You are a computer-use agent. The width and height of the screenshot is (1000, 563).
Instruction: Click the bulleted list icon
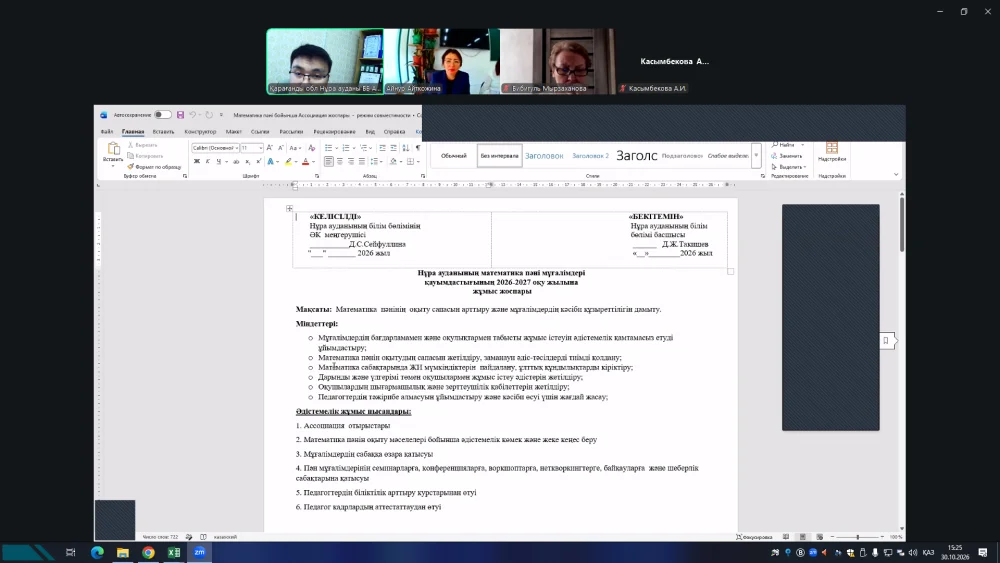click(x=329, y=148)
